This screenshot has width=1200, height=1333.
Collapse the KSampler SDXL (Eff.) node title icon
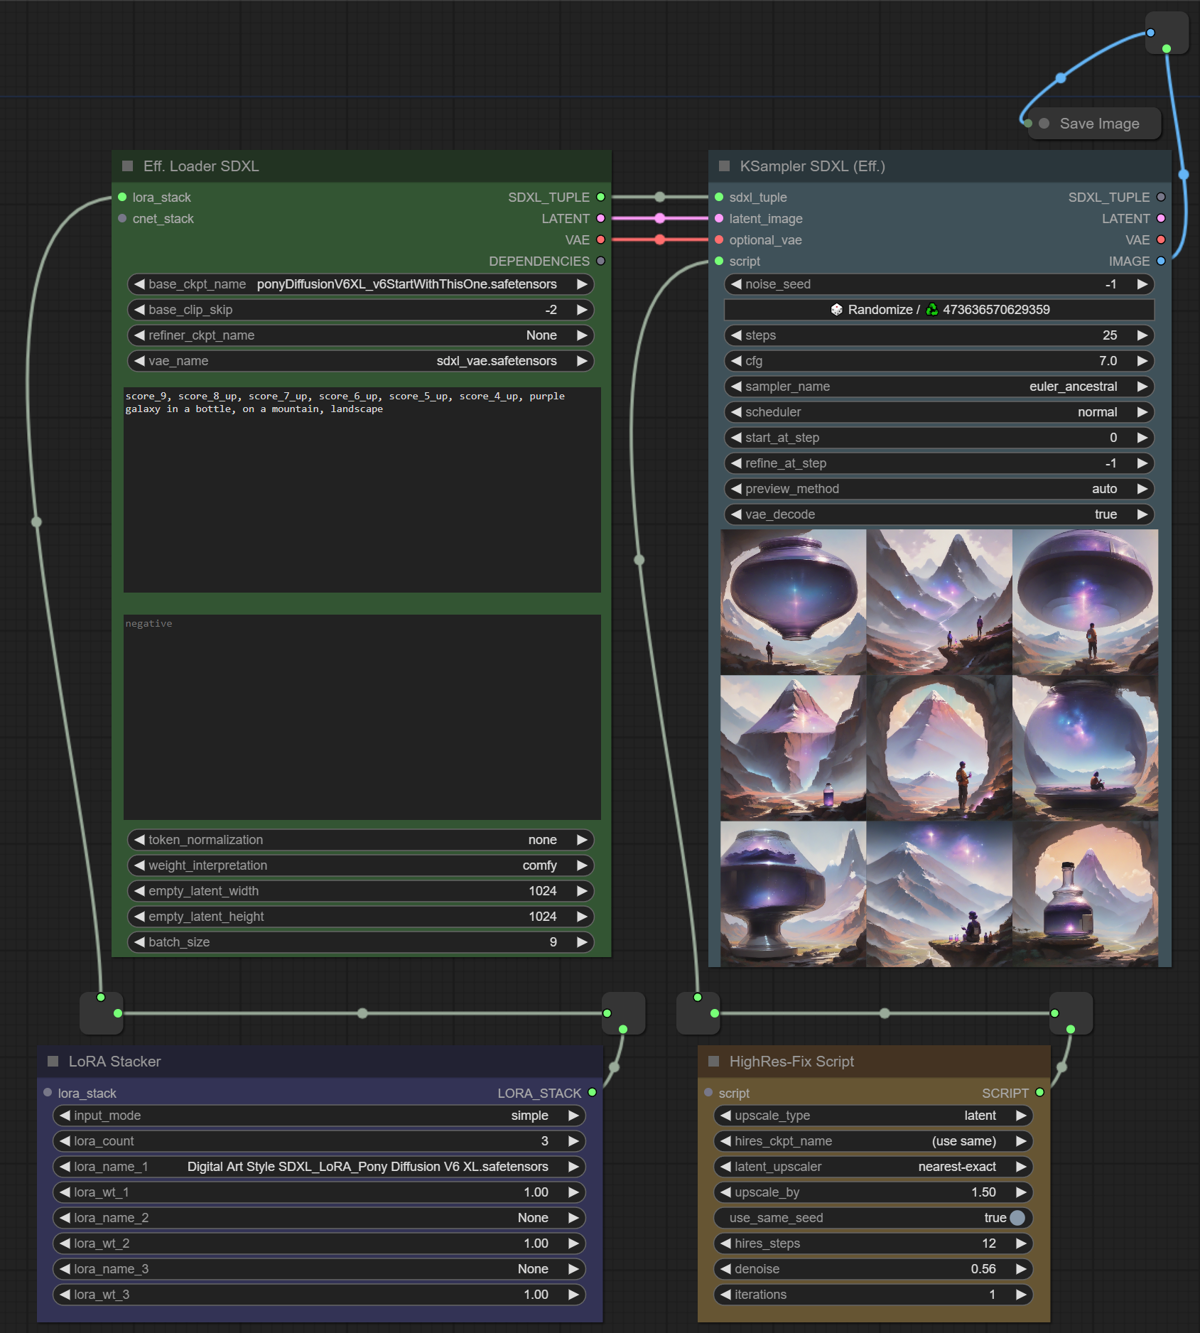[723, 166]
